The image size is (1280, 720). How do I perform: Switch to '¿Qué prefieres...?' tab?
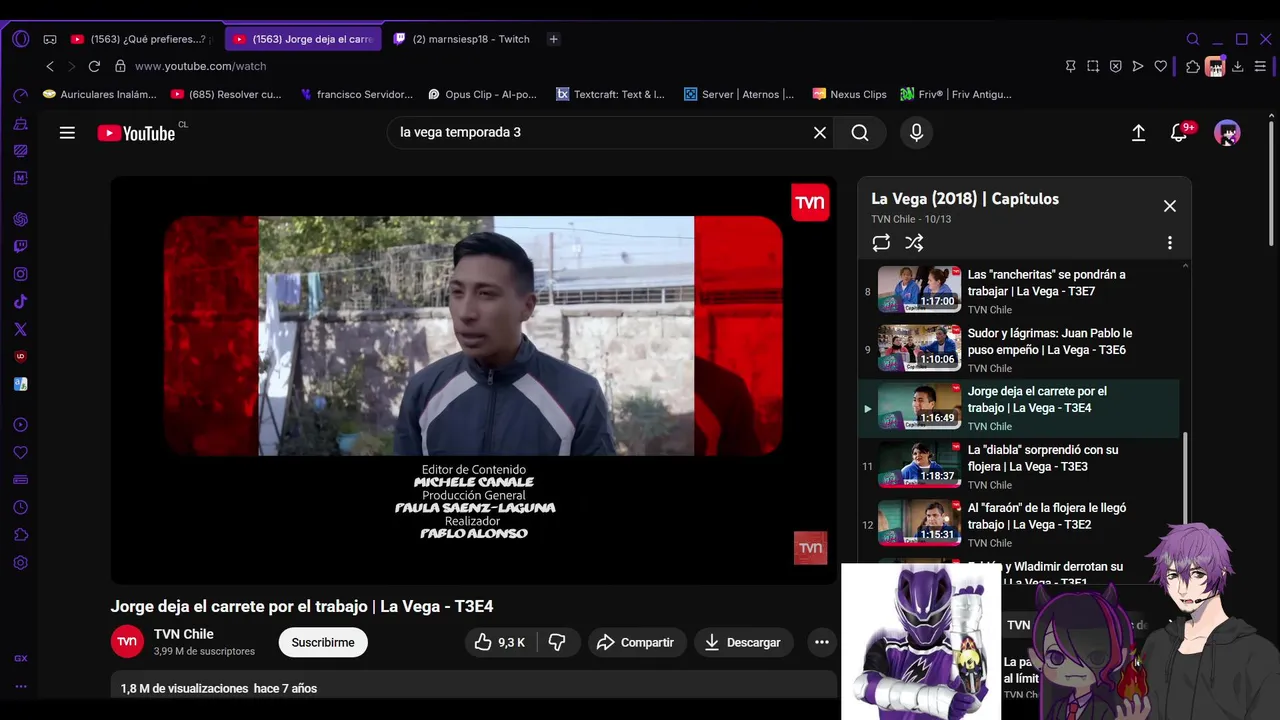click(x=141, y=39)
